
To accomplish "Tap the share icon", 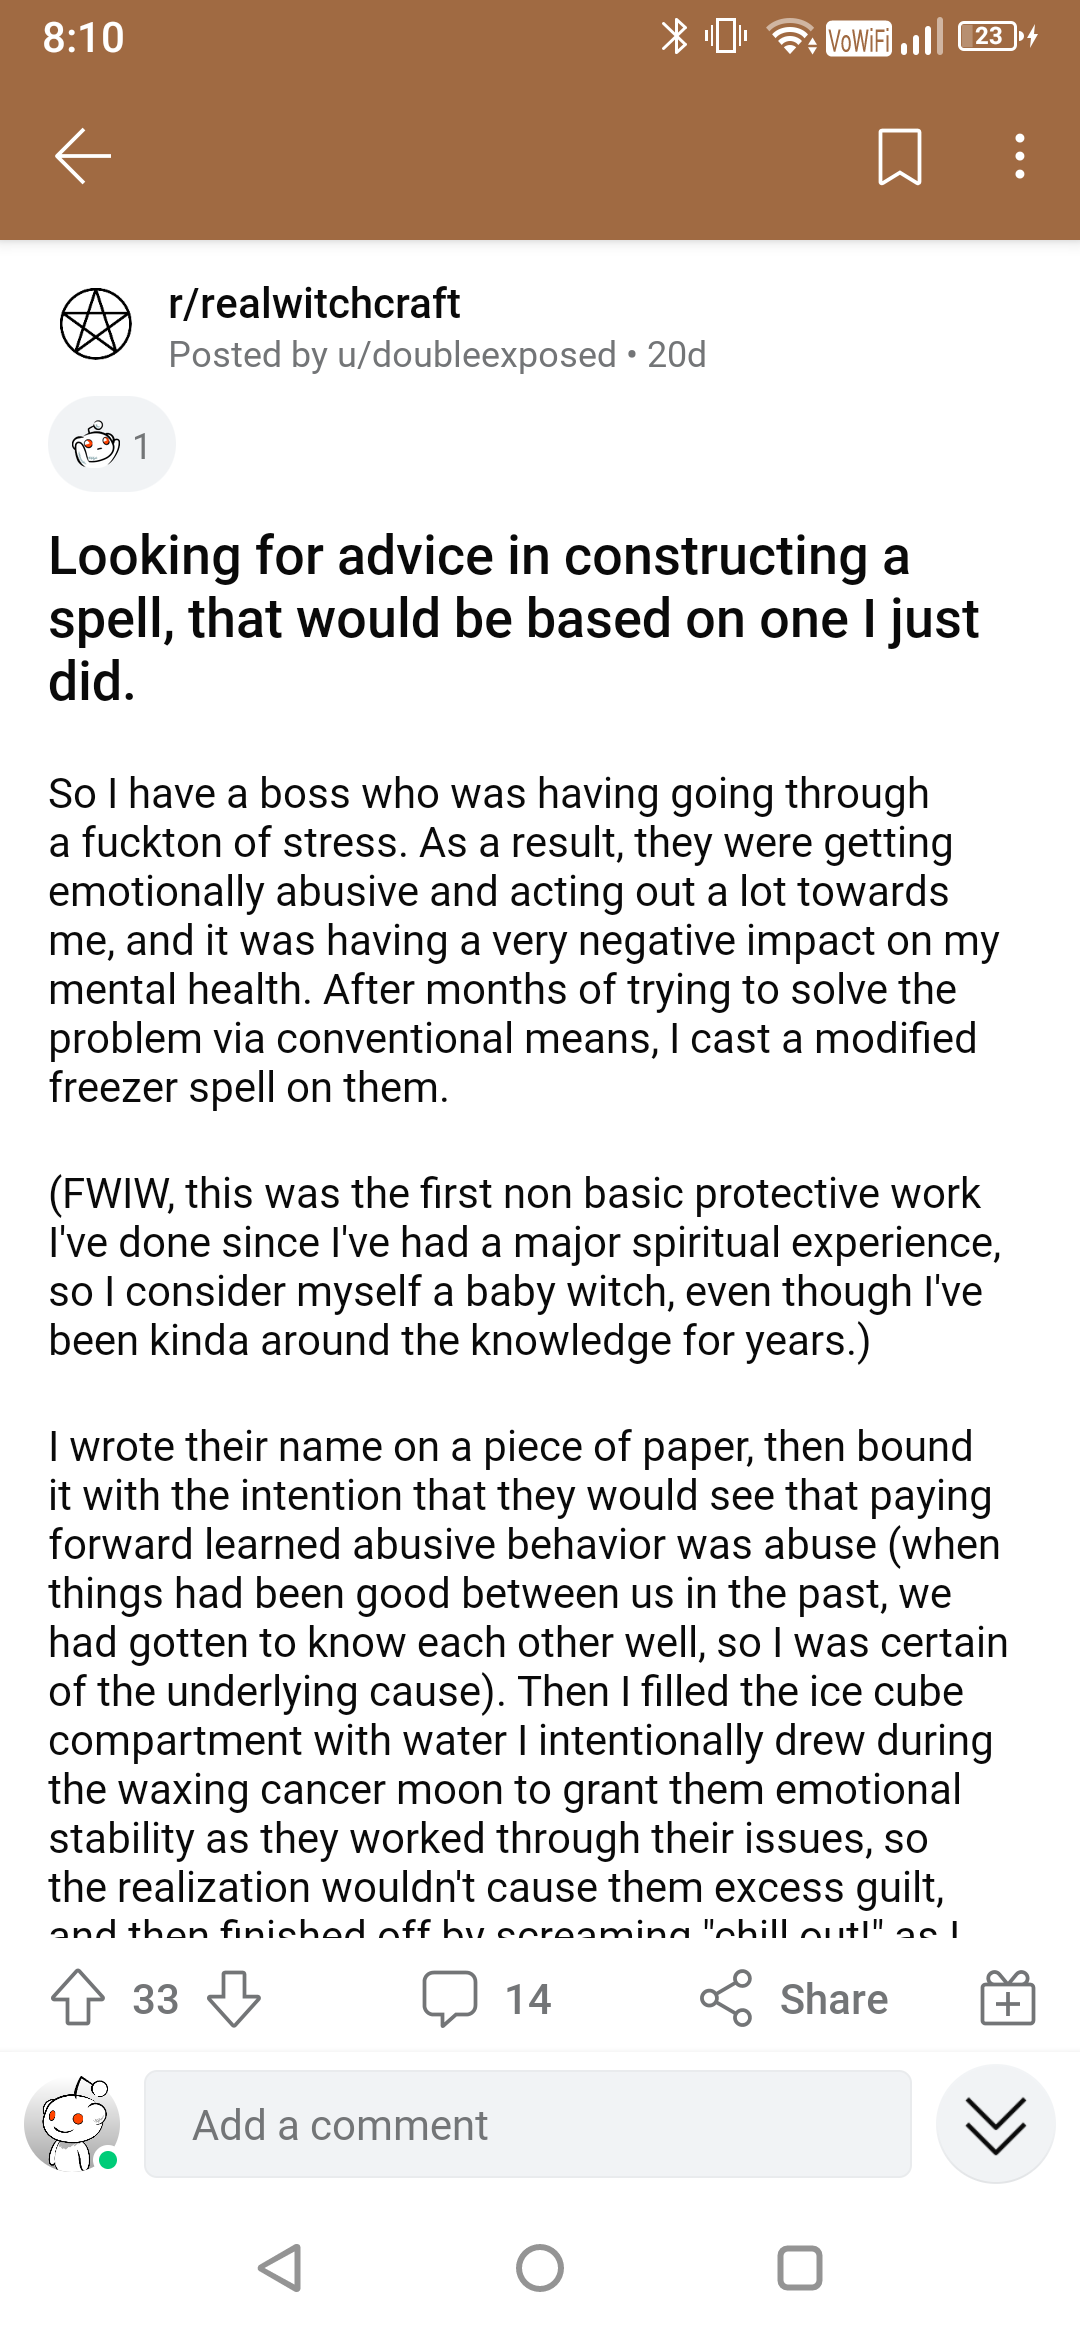I will [726, 1999].
